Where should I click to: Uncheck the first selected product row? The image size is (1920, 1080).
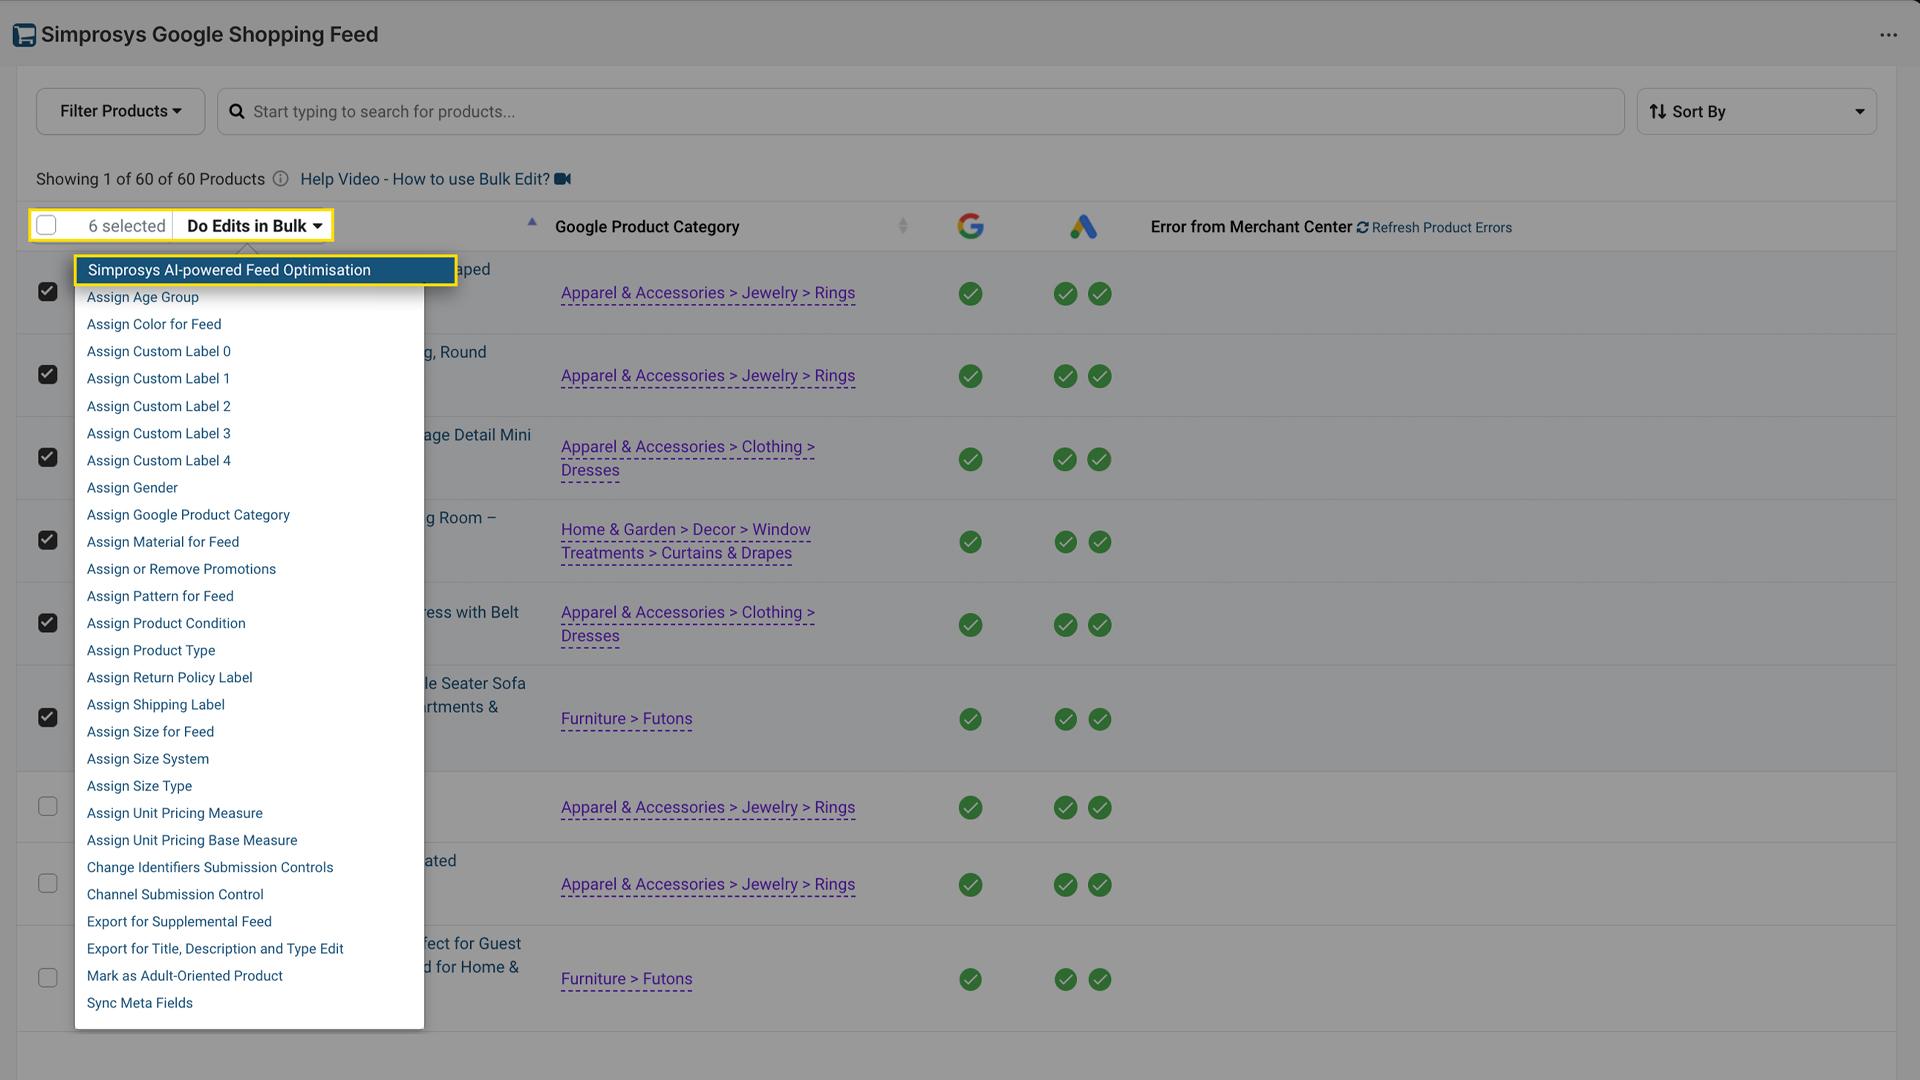[x=47, y=291]
